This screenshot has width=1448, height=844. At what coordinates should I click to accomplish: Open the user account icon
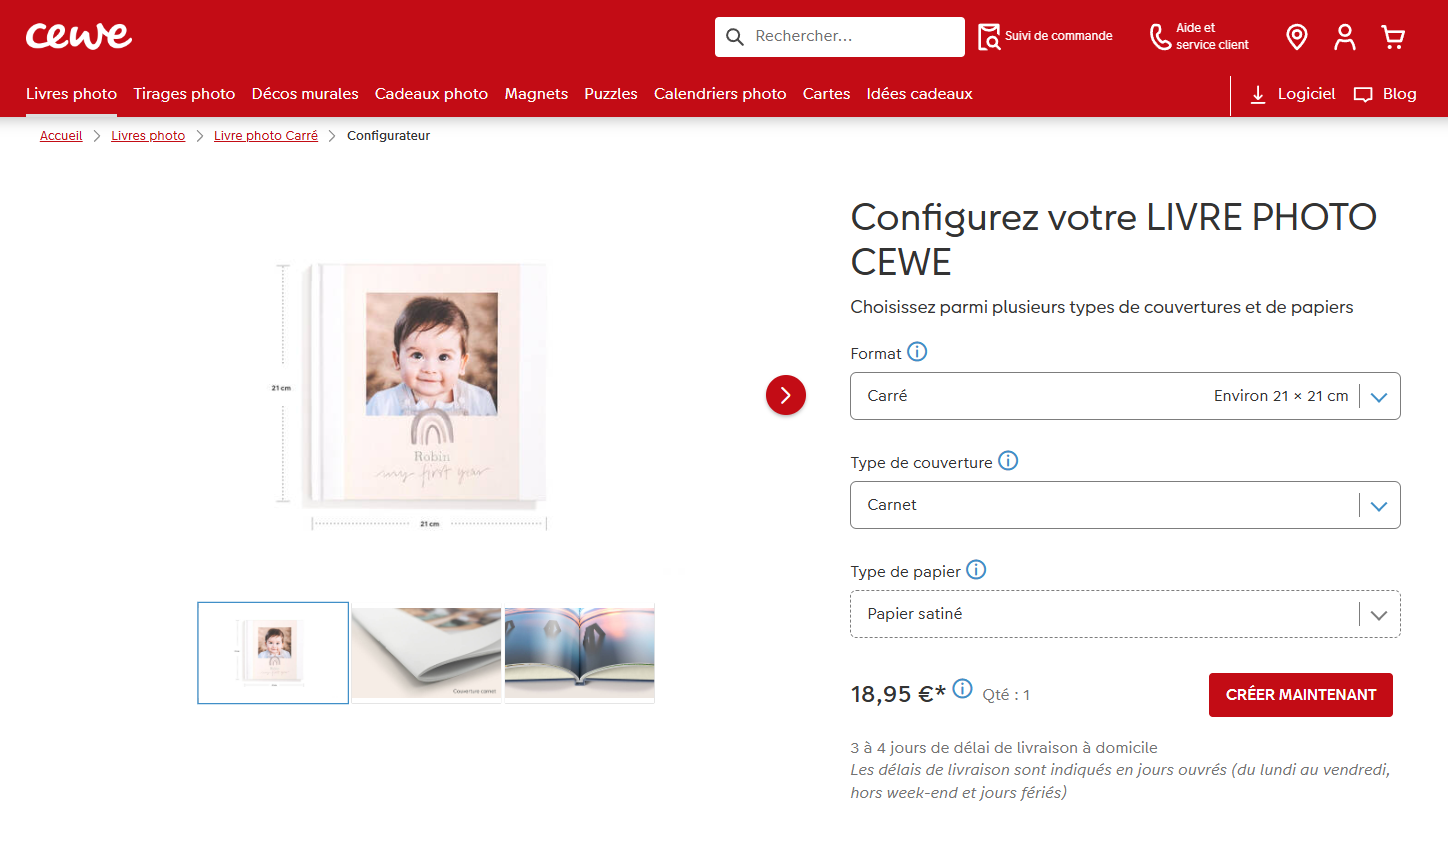[1345, 37]
